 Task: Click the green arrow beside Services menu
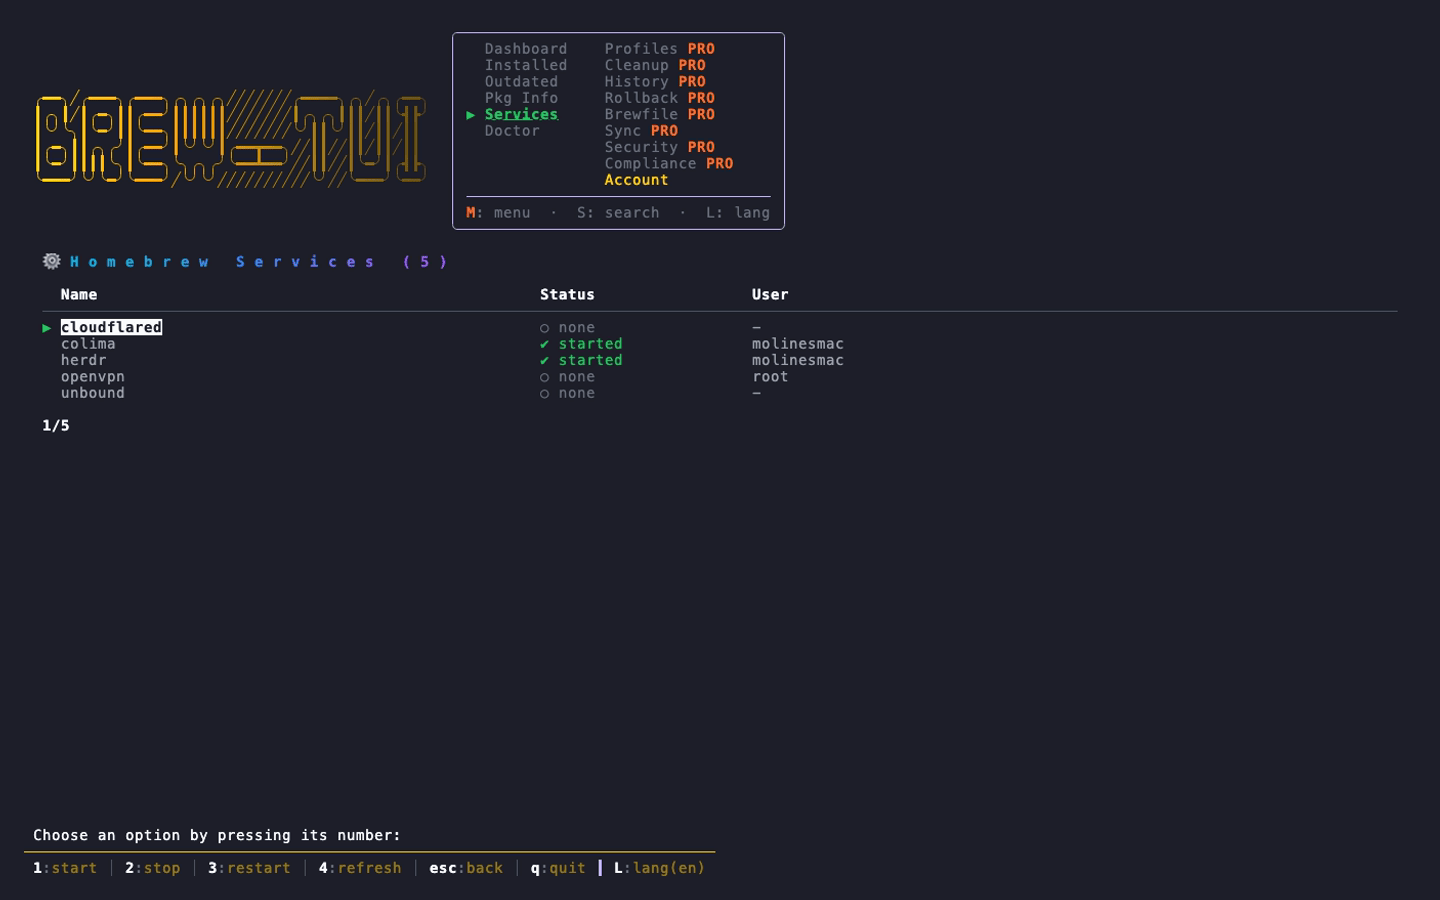(x=471, y=115)
